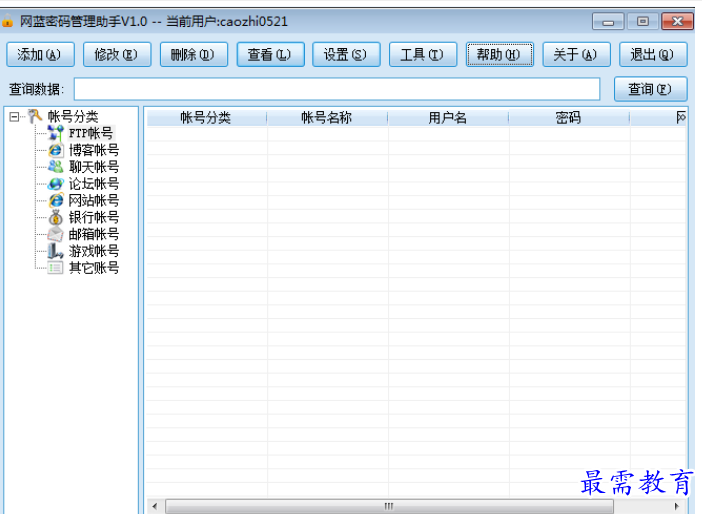The height and width of the screenshot is (514, 702).
Task: Click the 添加(A) button
Action: [40, 55]
